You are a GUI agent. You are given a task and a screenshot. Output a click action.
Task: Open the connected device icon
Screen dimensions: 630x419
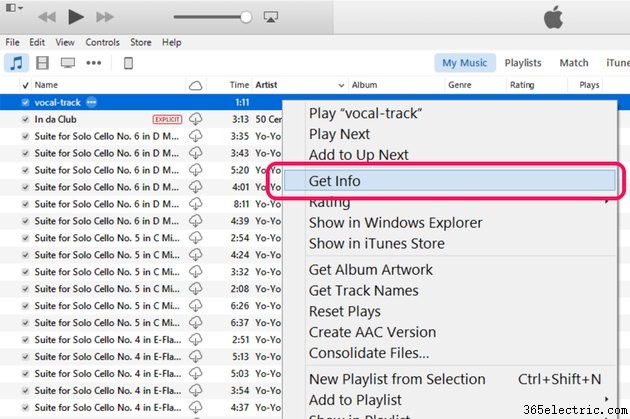coord(128,63)
